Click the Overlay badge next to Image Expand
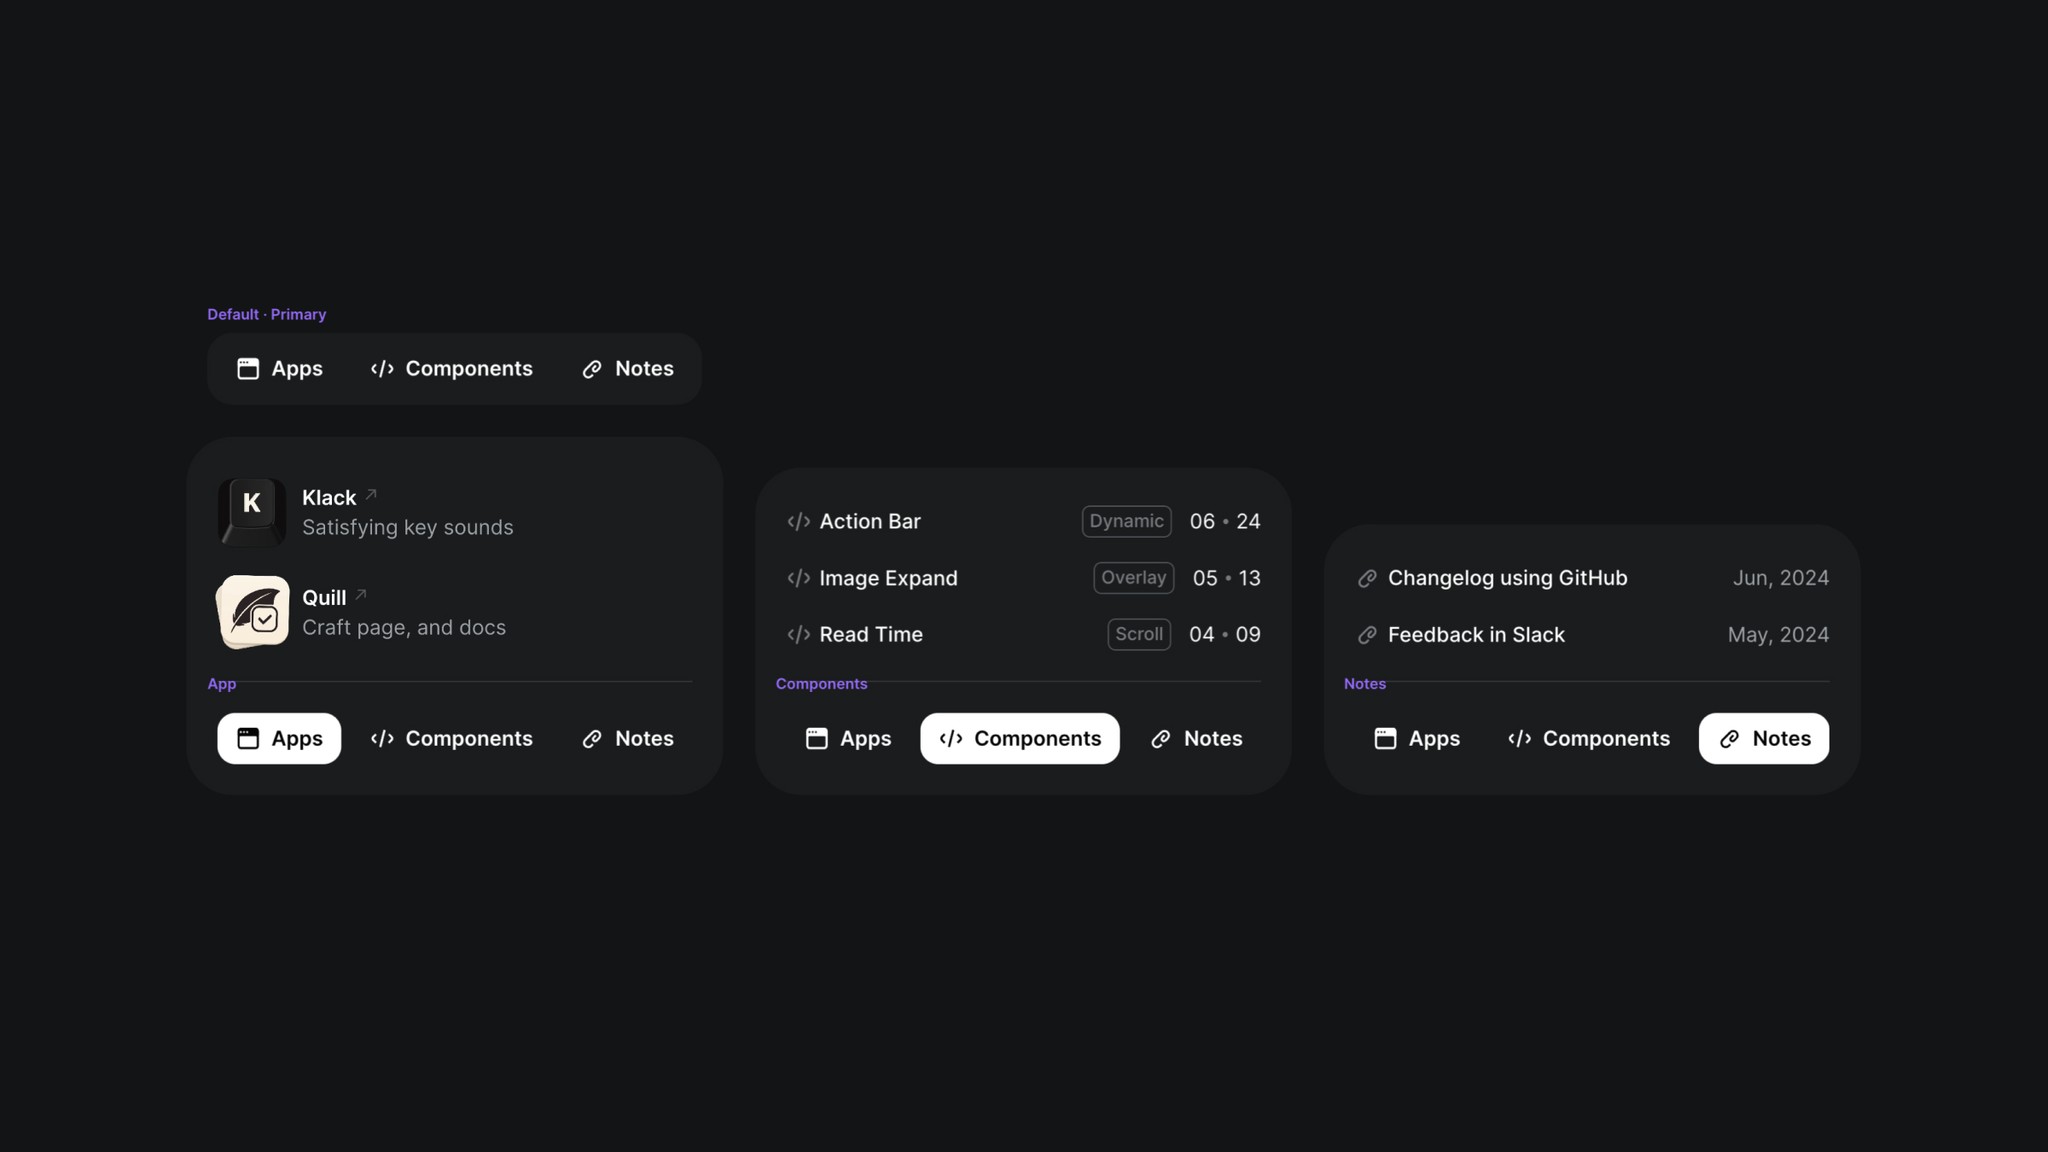This screenshot has width=2048, height=1152. pyautogui.click(x=1133, y=578)
